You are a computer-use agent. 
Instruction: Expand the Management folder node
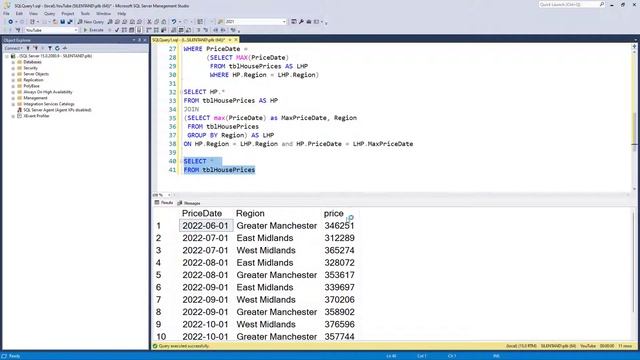(x=13, y=98)
